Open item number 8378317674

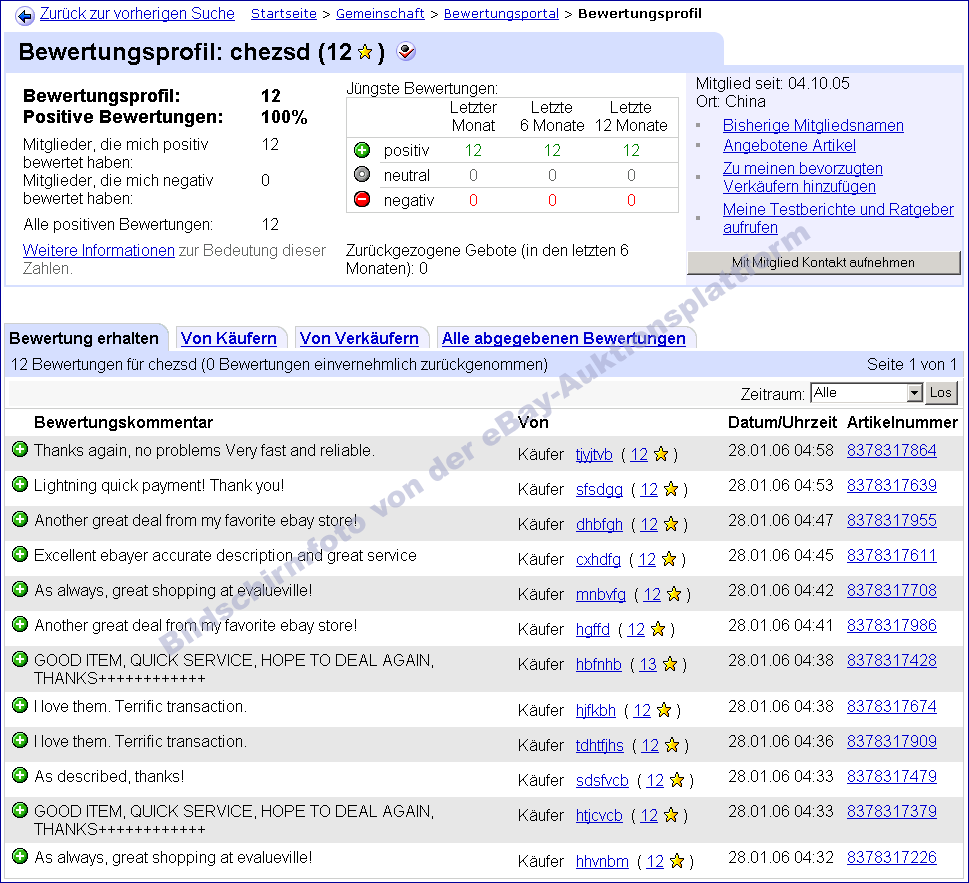tap(892, 706)
